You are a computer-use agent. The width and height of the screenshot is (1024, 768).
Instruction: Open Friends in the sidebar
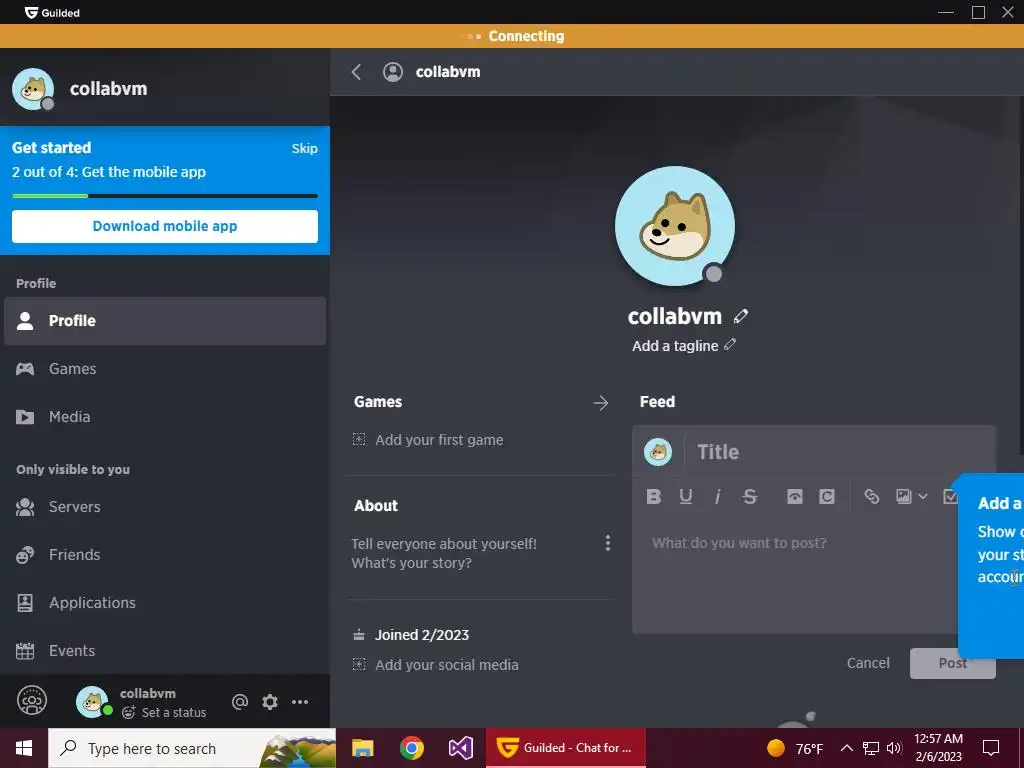(165, 555)
